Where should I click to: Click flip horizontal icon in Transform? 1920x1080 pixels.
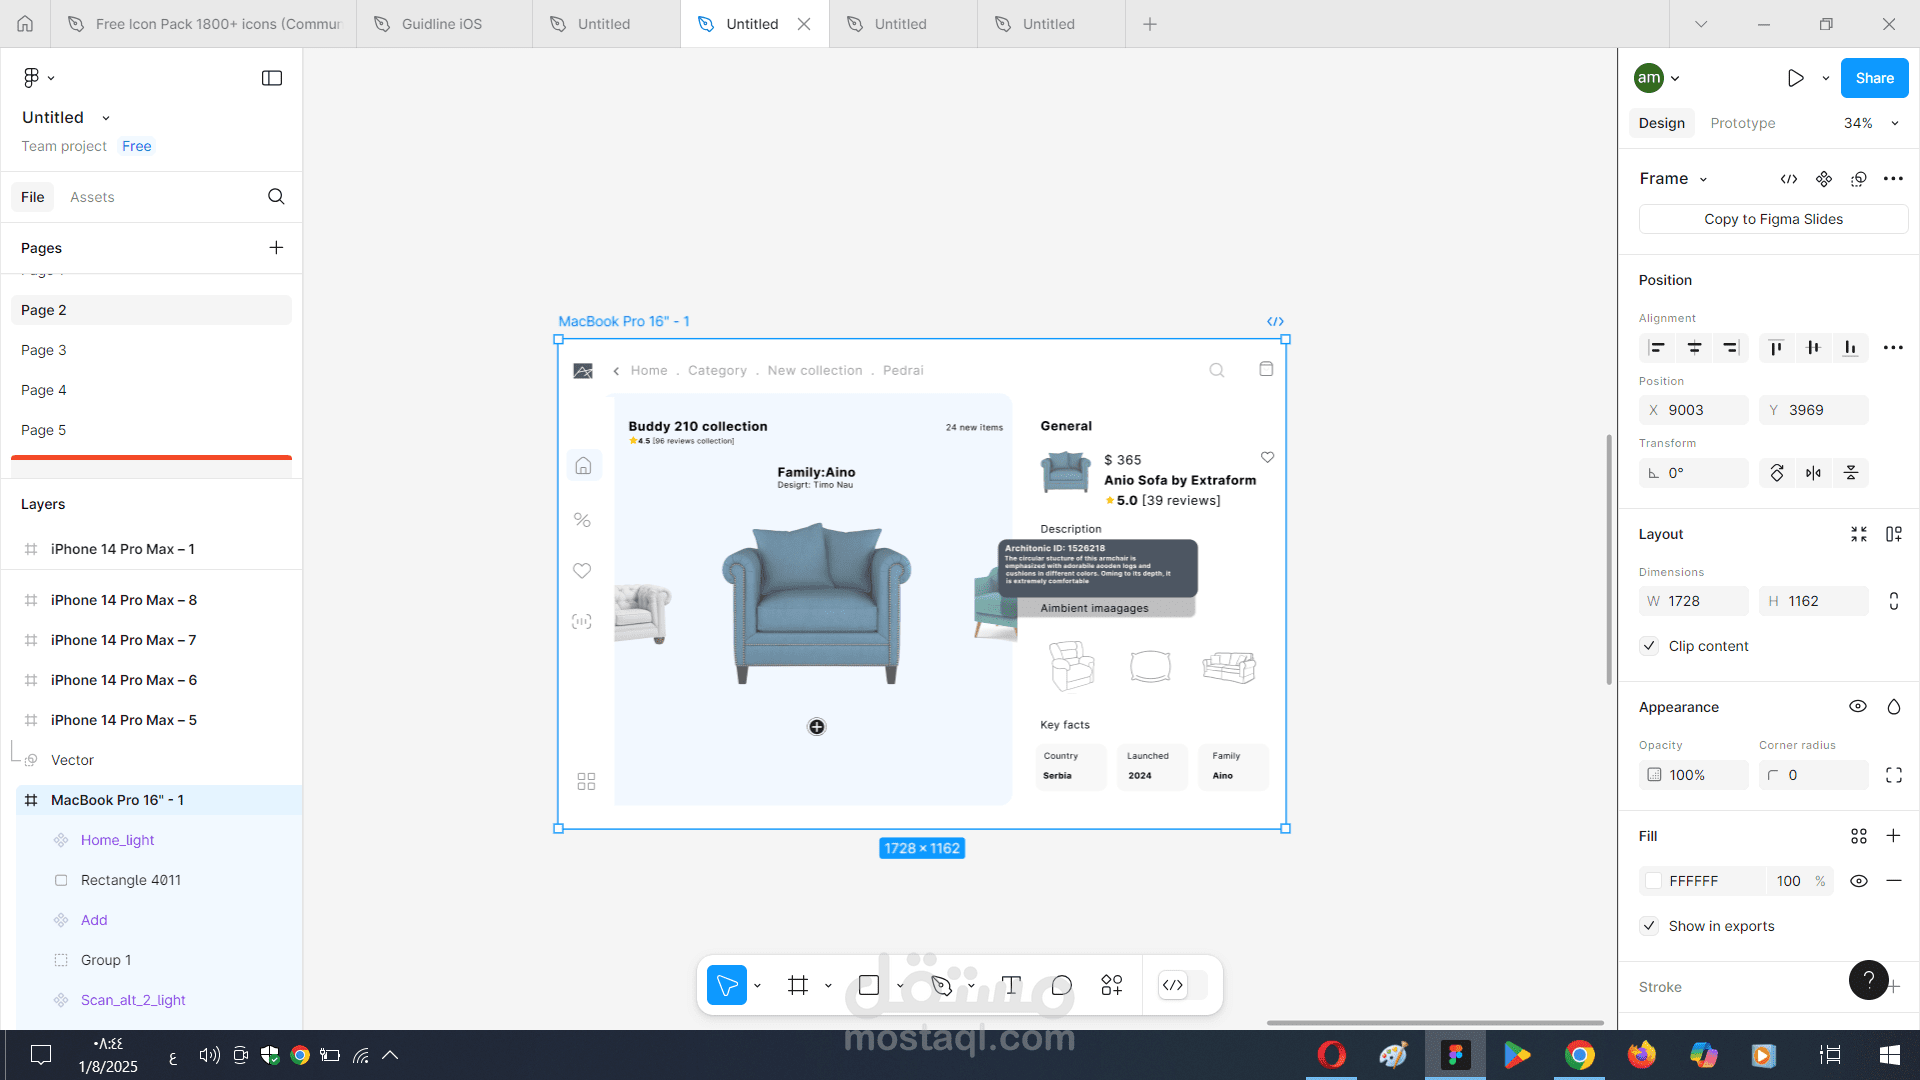[x=1813, y=473]
